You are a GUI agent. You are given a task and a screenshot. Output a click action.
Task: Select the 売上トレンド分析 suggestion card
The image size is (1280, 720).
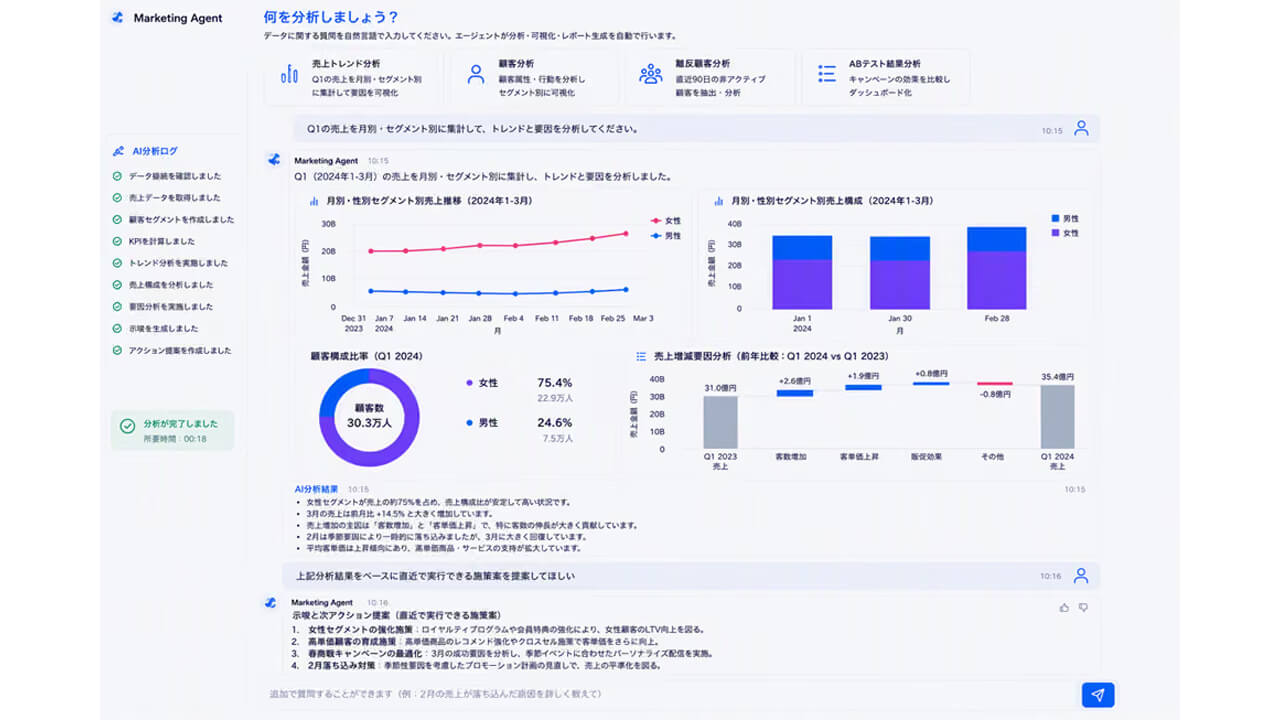click(x=353, y=77)
